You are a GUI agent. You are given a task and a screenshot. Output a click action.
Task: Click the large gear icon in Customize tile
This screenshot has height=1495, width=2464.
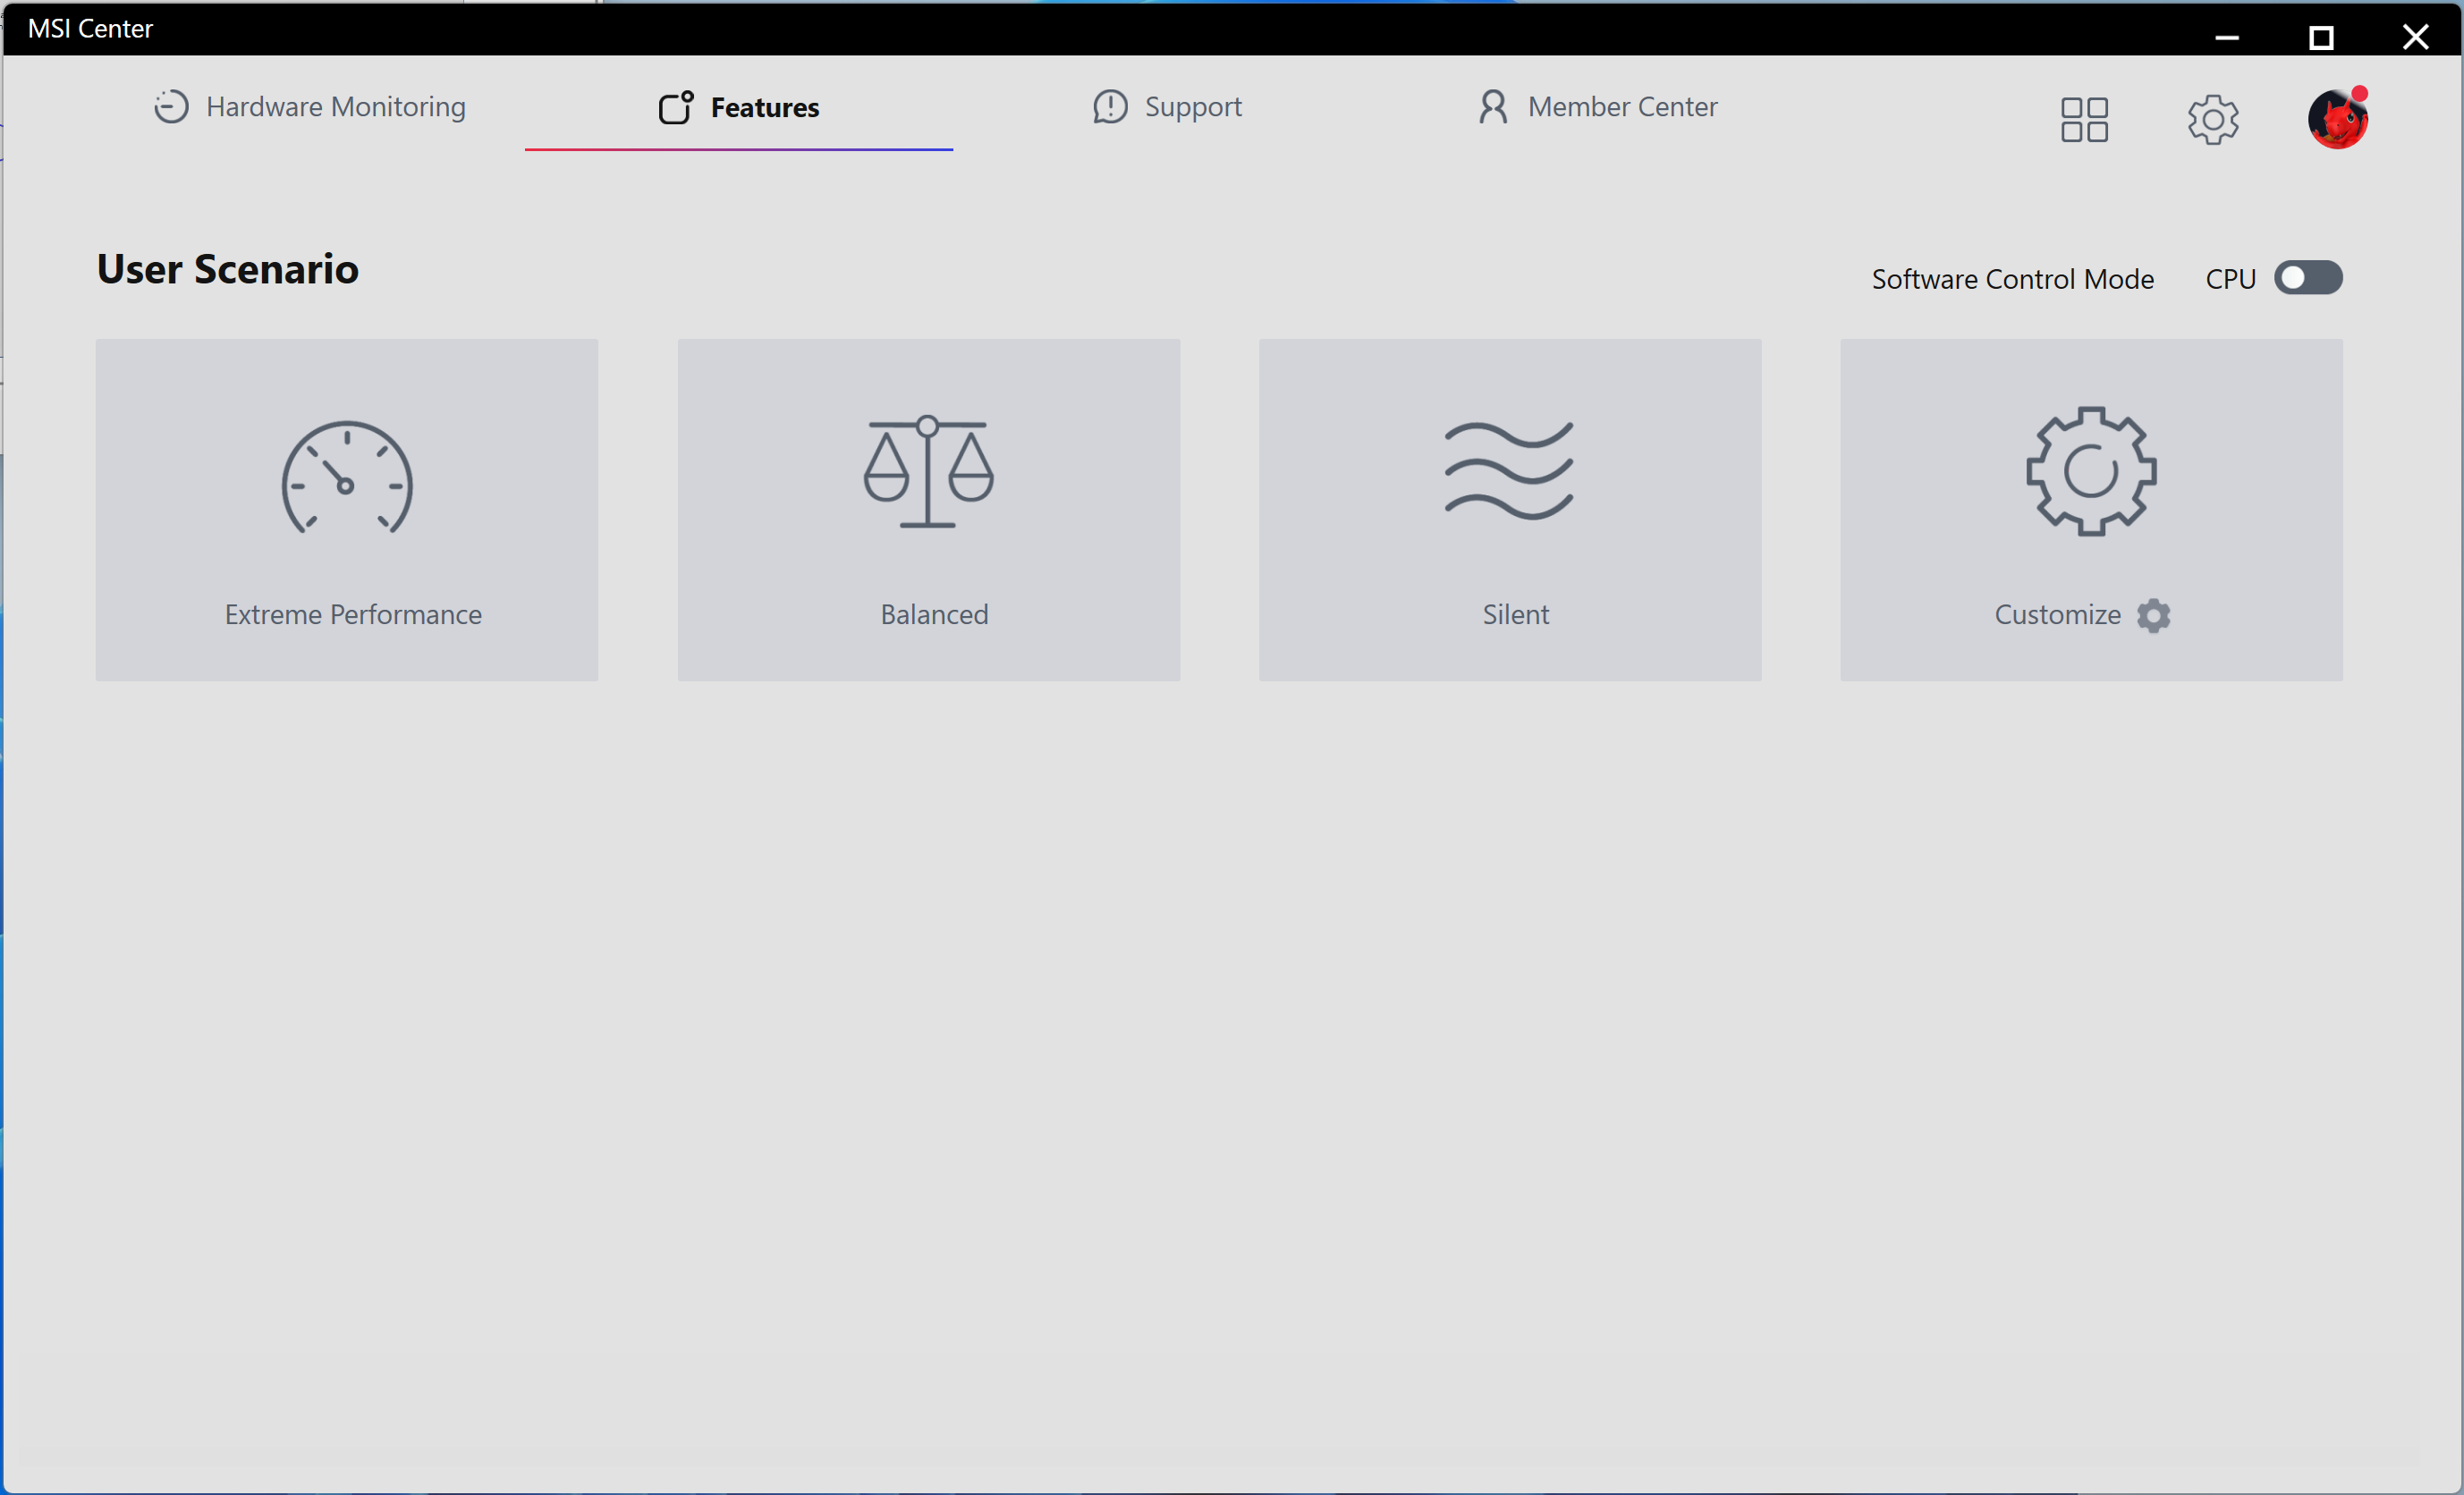coord(2090,471)
